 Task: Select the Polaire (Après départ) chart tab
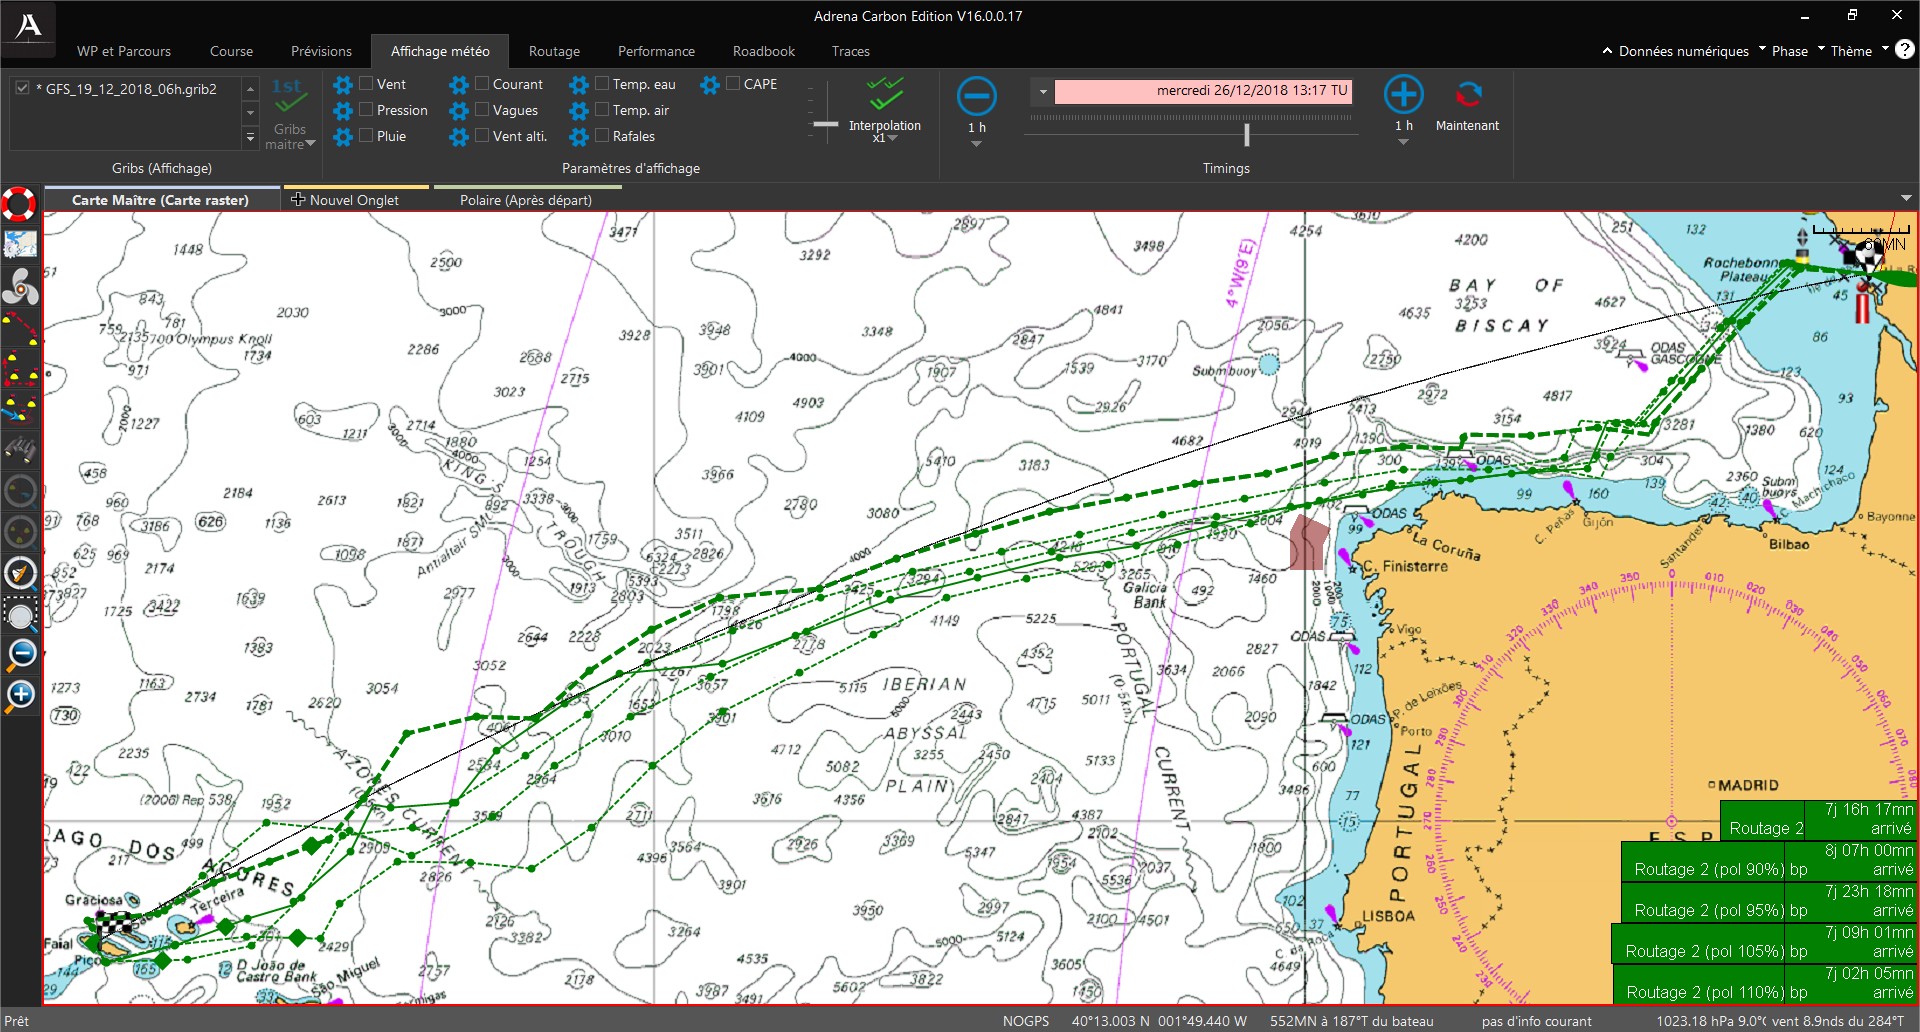pyautogui.click(x=526, y=200)
